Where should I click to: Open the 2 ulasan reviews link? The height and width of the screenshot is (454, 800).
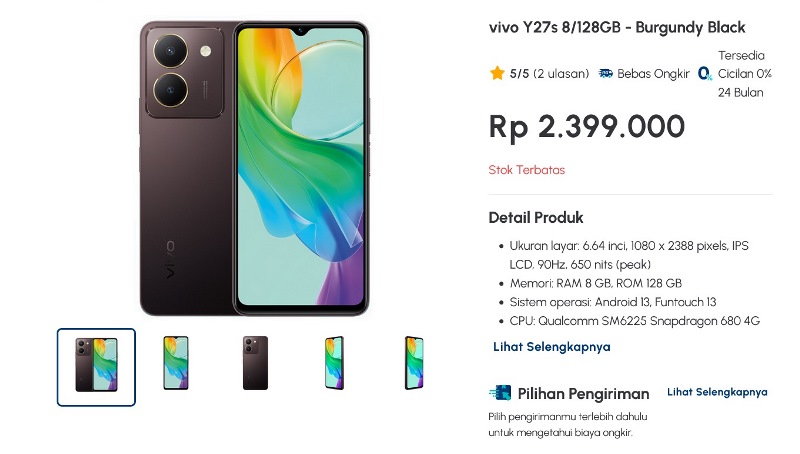tap(561, 73)
